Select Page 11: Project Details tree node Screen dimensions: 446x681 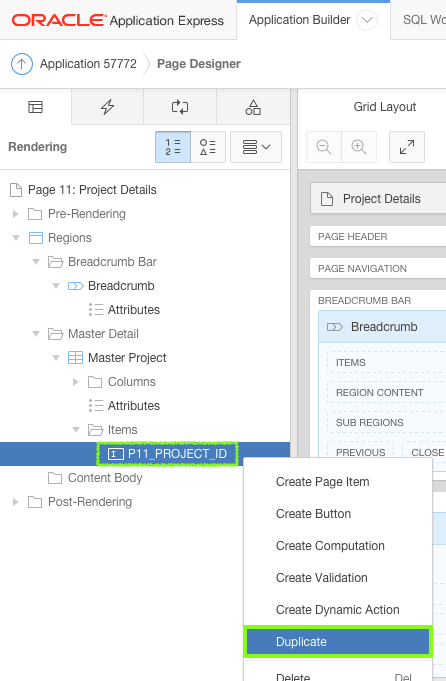pyautogui.click(x=92, y=190)
